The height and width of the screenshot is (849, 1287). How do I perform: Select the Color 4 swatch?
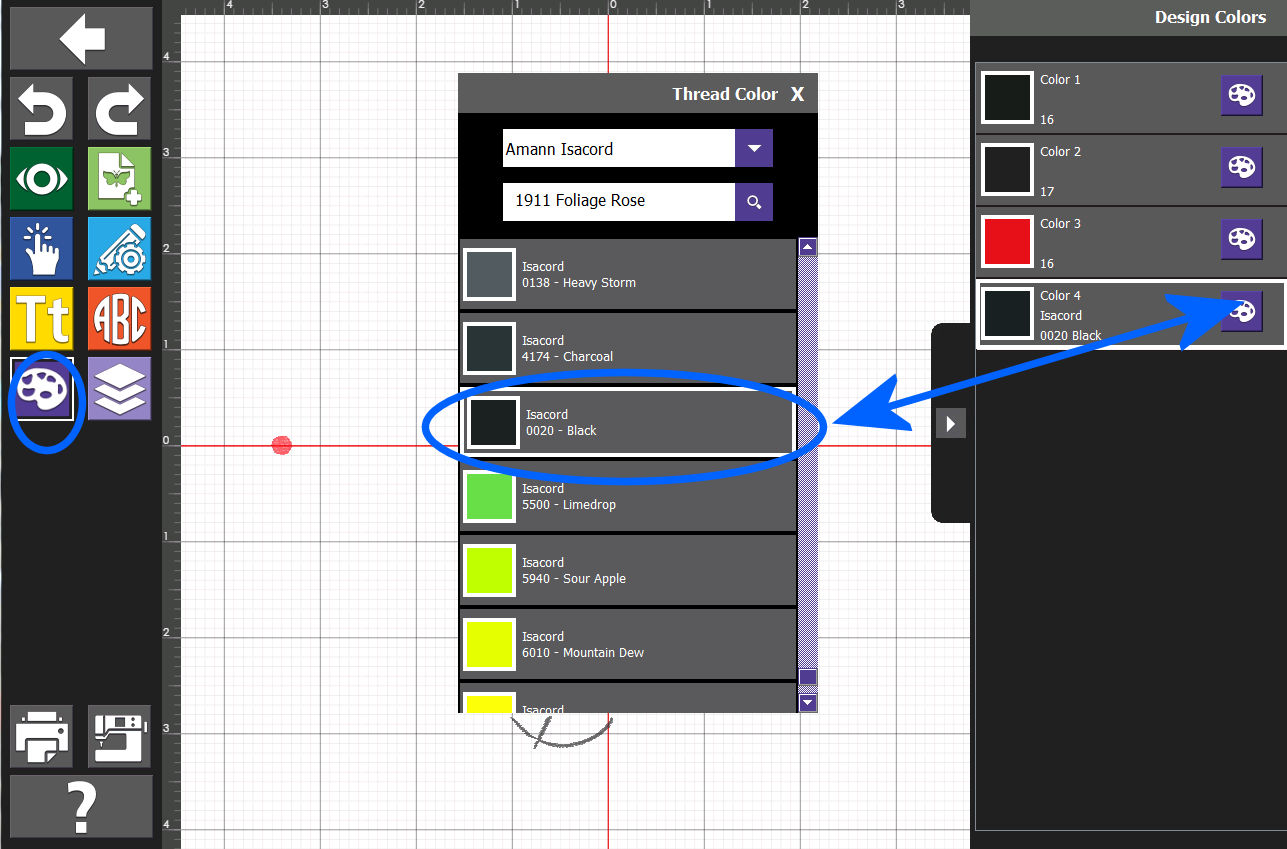point(1007,313)
